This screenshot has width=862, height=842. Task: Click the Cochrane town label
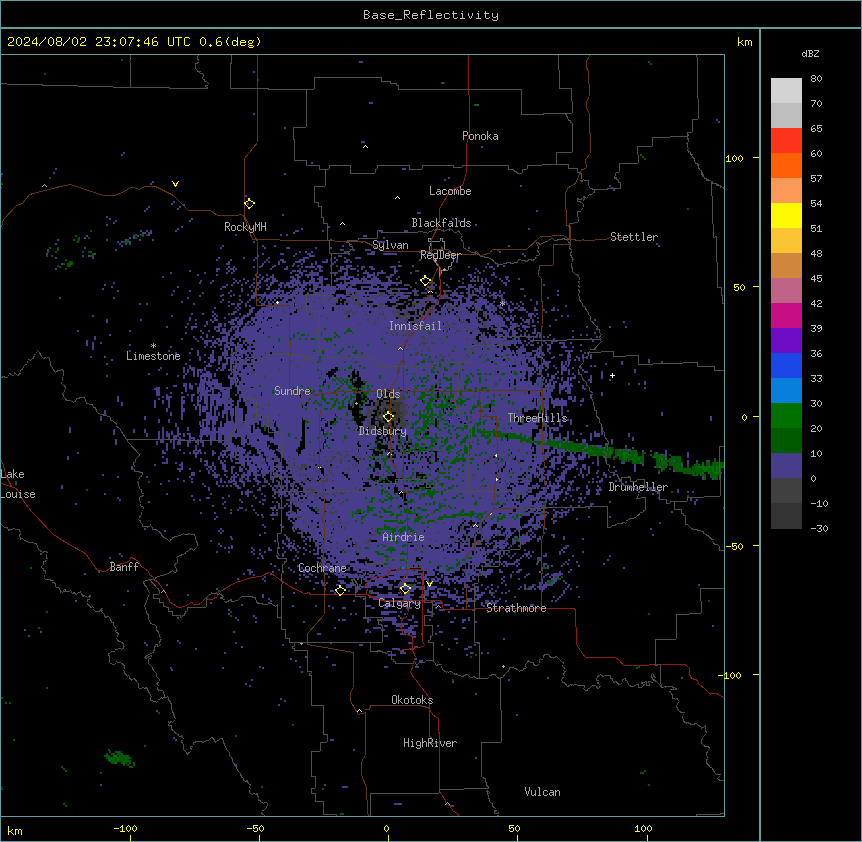coord(322,568)
